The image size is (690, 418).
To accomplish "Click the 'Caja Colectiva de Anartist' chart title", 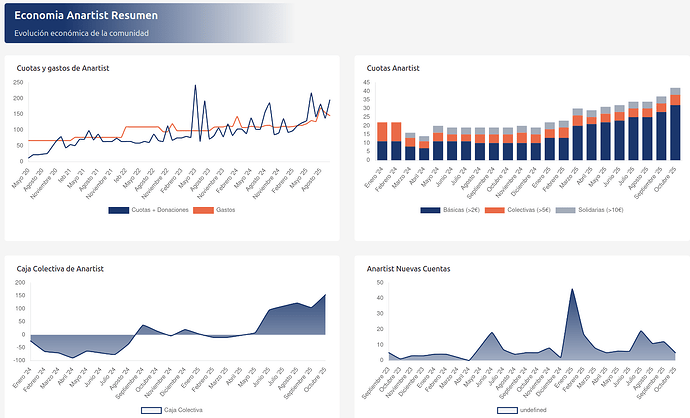I will tap(60, 268).
